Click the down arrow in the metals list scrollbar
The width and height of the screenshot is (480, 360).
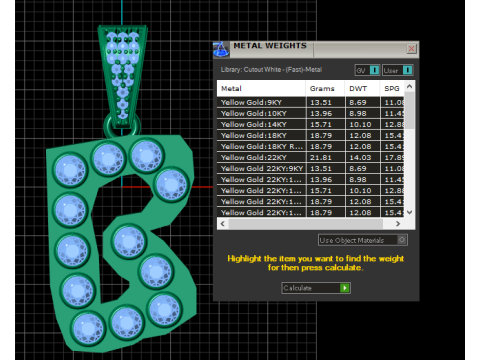point(410,212)
